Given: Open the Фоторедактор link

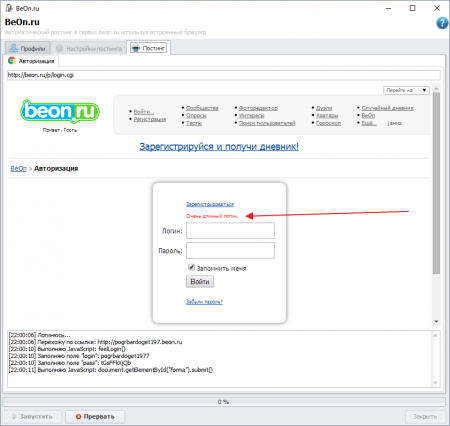Looking at the screenshot, I should tap(258, 108).
